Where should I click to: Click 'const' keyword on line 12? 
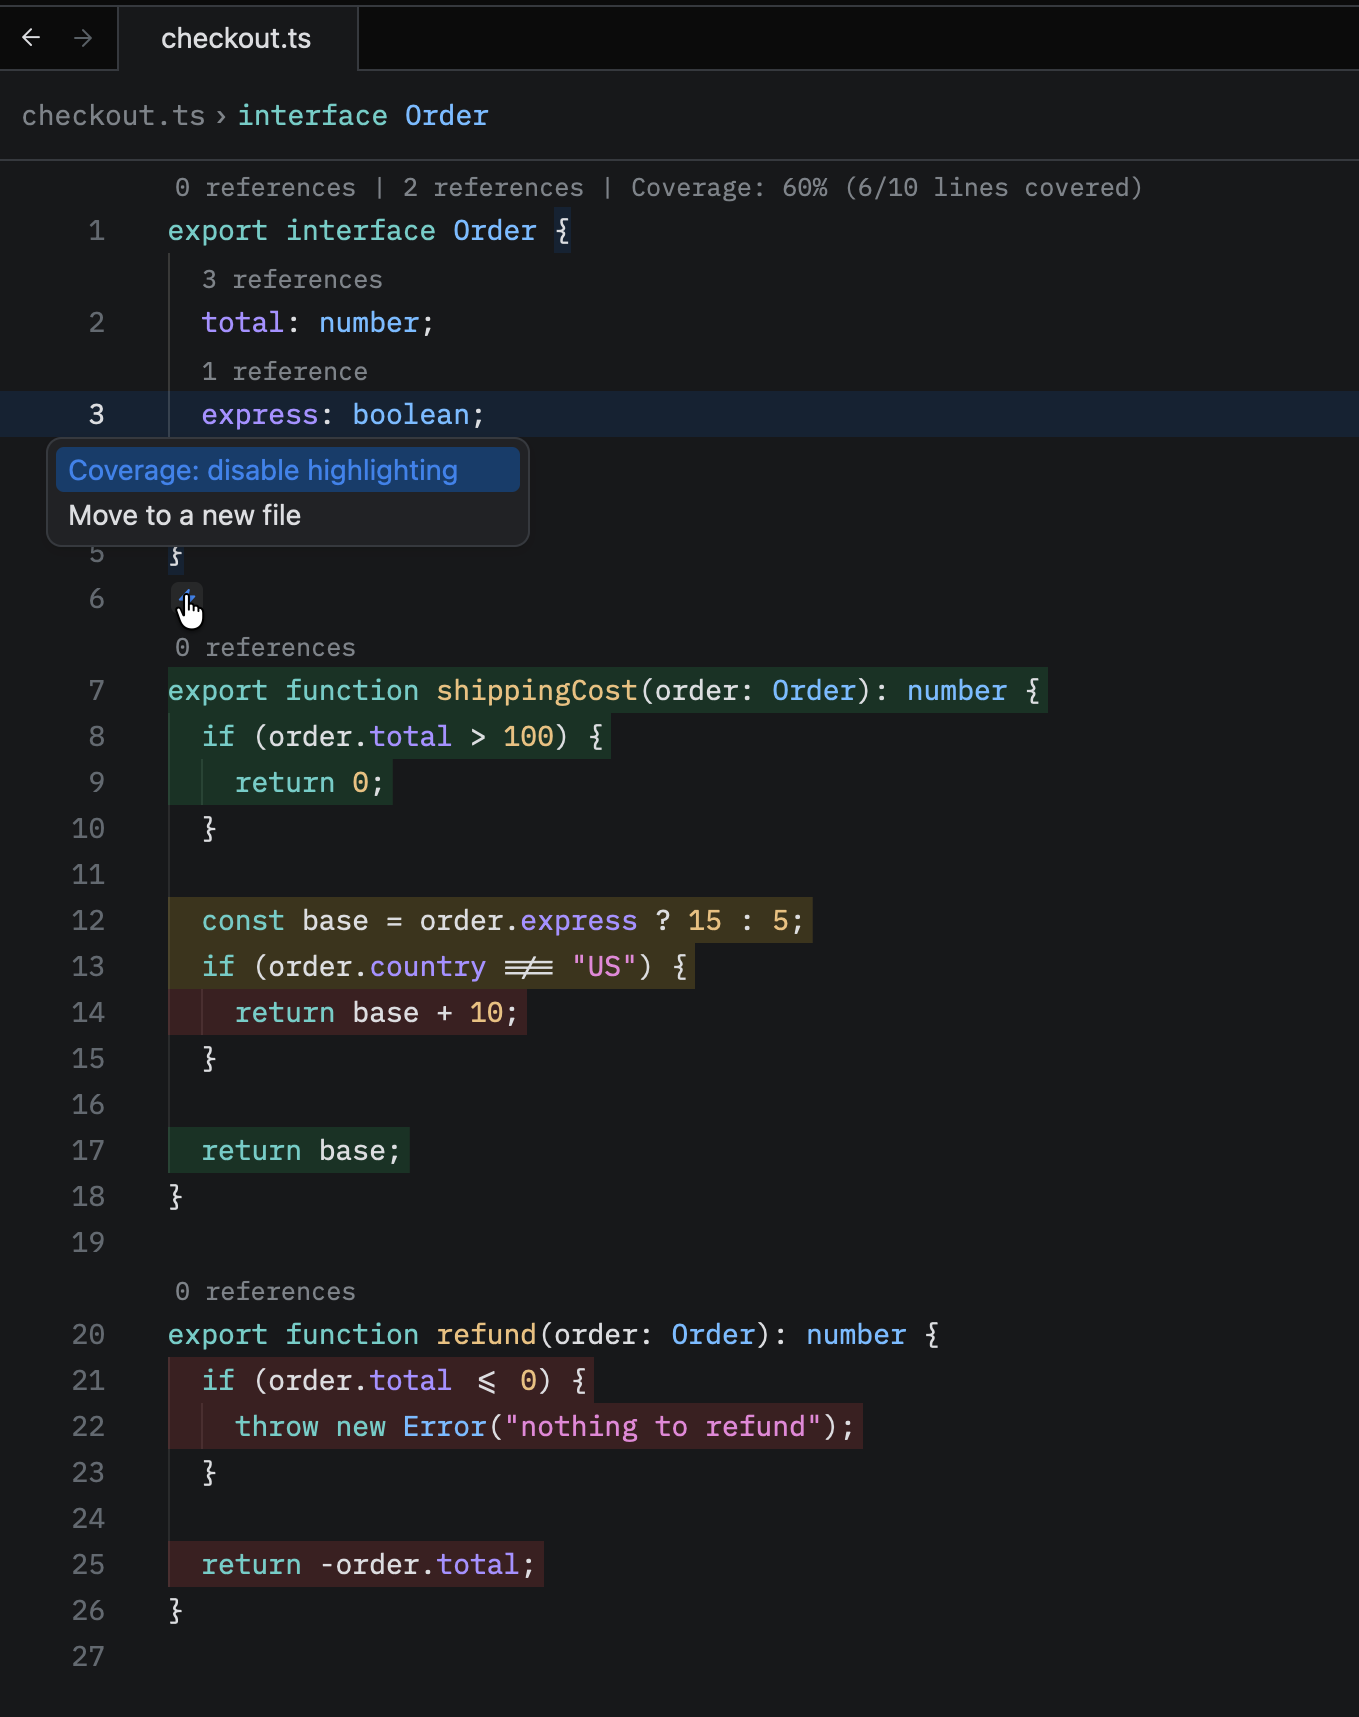pos(243,921)
